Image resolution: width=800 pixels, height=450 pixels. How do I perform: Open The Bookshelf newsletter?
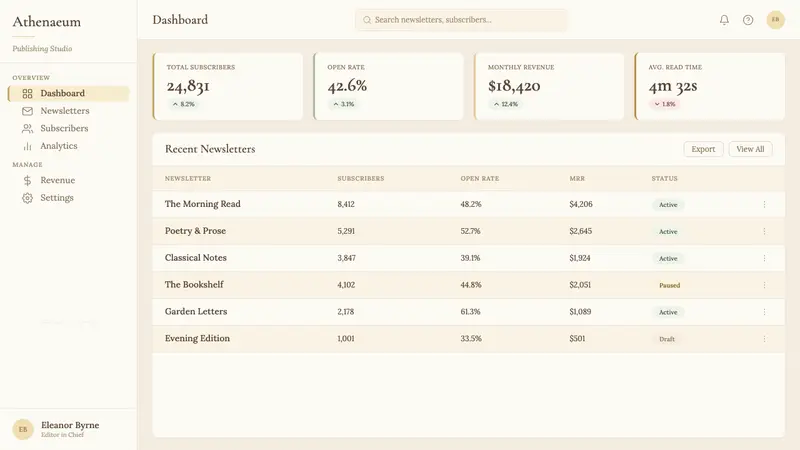click(x=194, y=285)
